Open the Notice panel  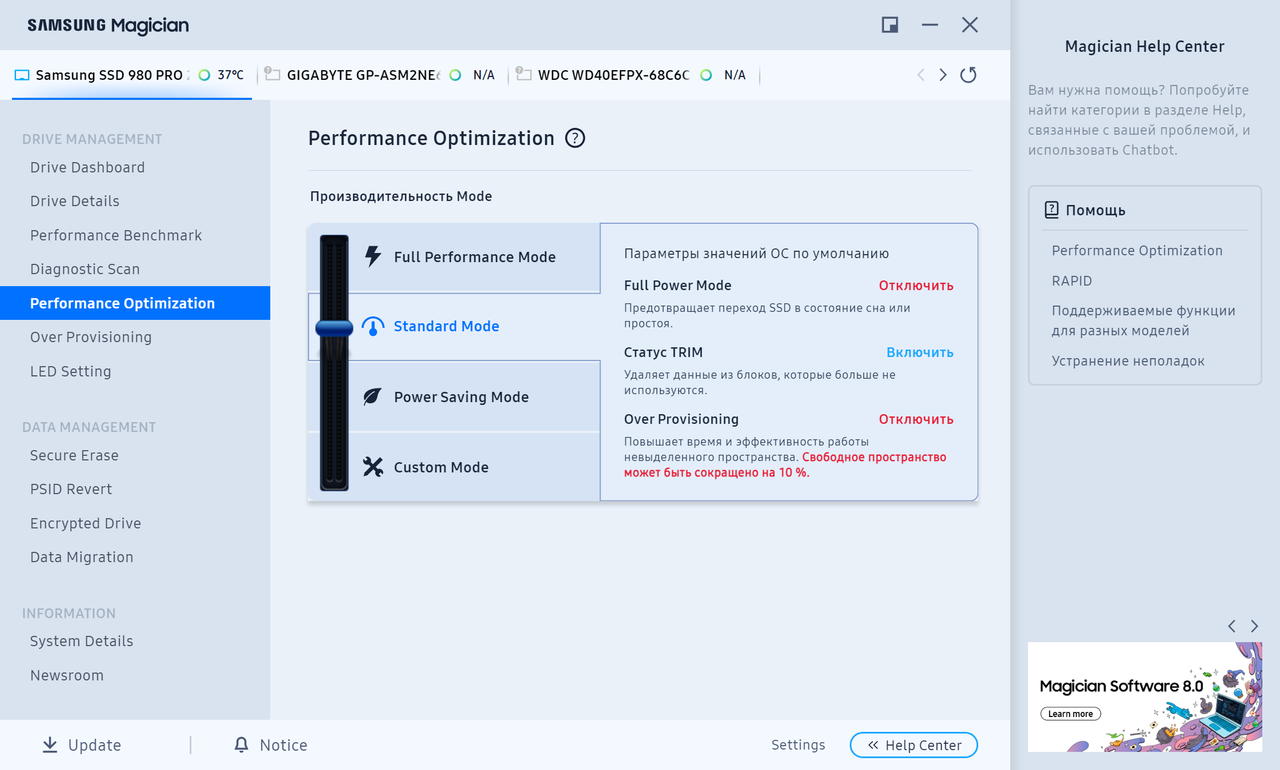(x=271, y=745)
